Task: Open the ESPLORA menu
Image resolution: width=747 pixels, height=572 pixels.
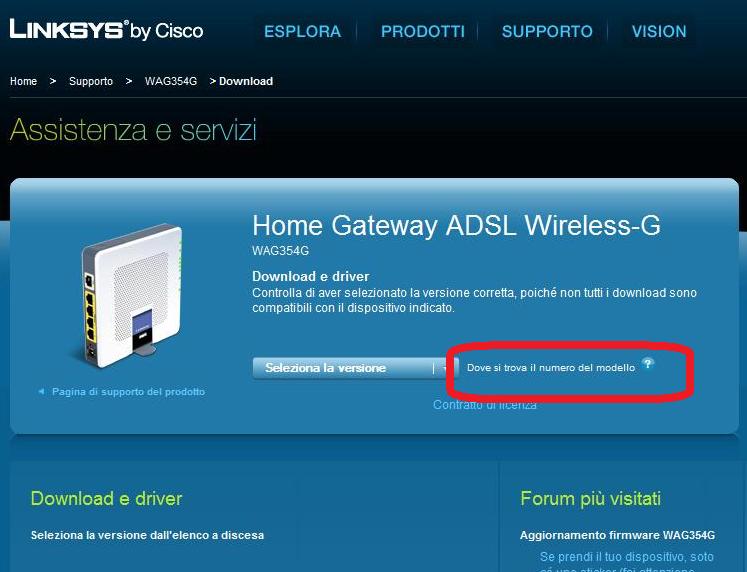Action: coord(303,31)
